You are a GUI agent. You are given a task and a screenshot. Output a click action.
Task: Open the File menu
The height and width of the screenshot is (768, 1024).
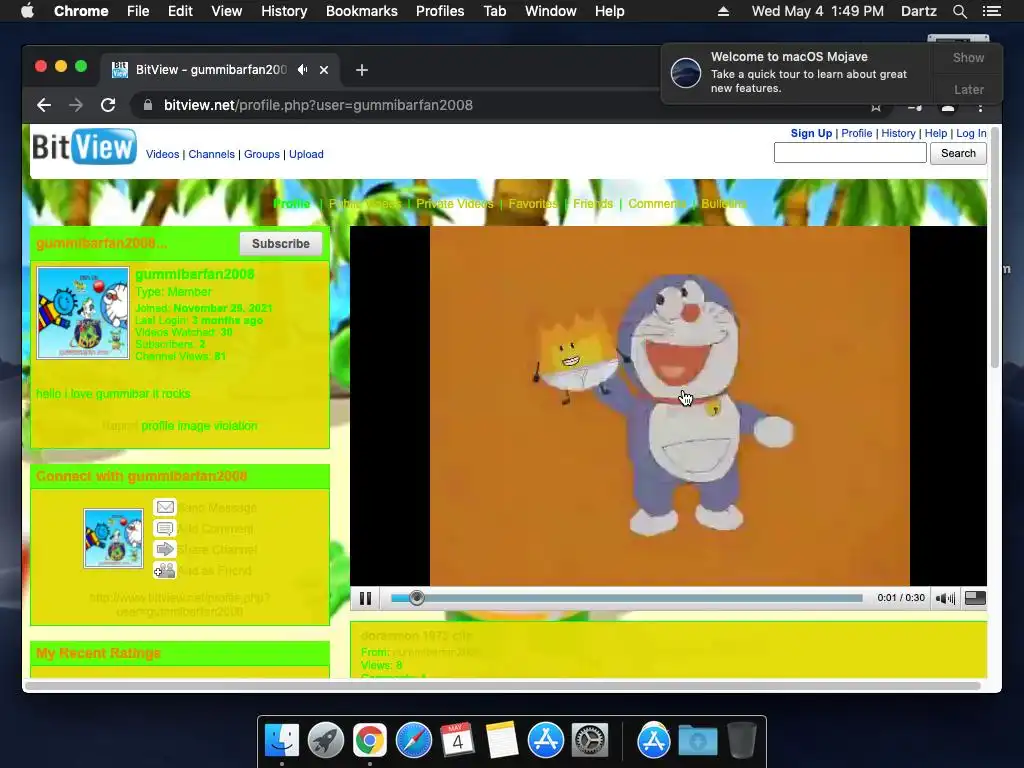(x=138, y=11)
